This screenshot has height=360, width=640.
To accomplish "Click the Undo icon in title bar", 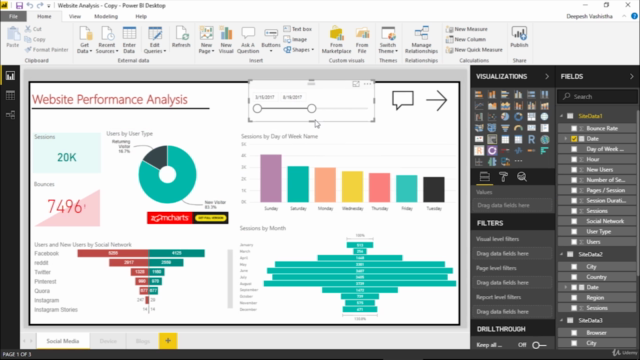I will [29, 6].
